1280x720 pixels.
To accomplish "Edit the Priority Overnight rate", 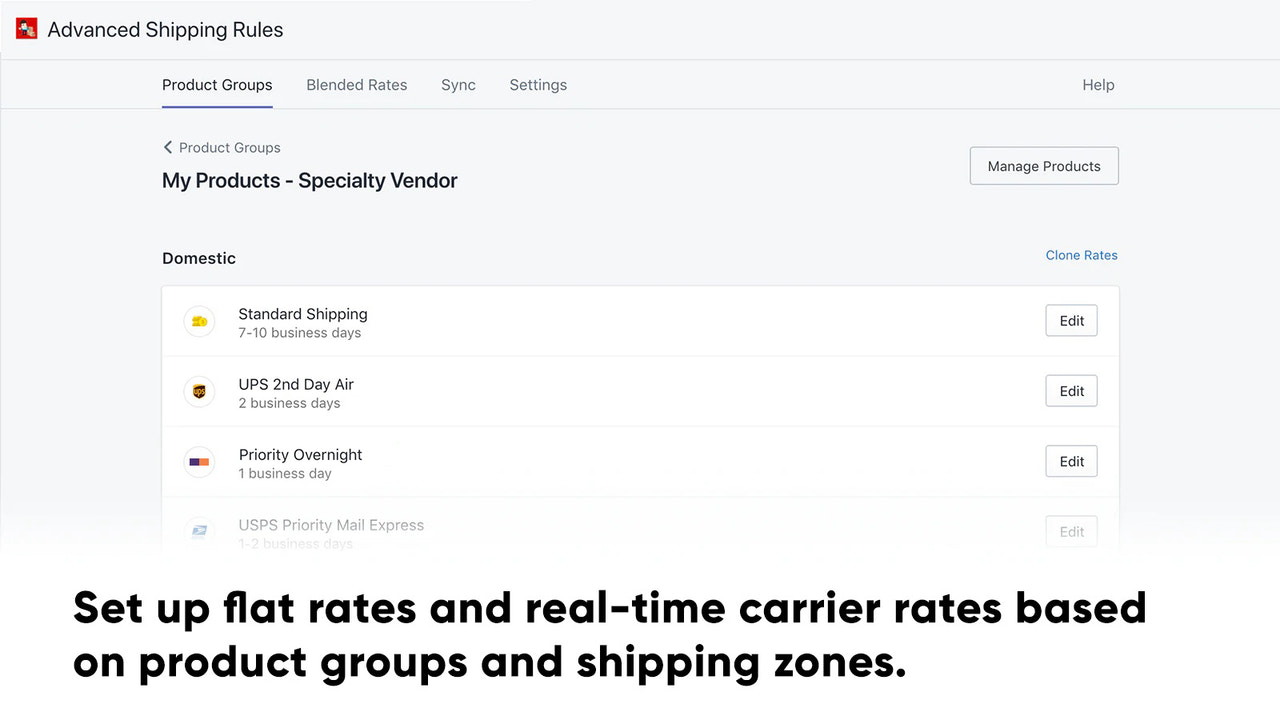I will [1071, 461].
